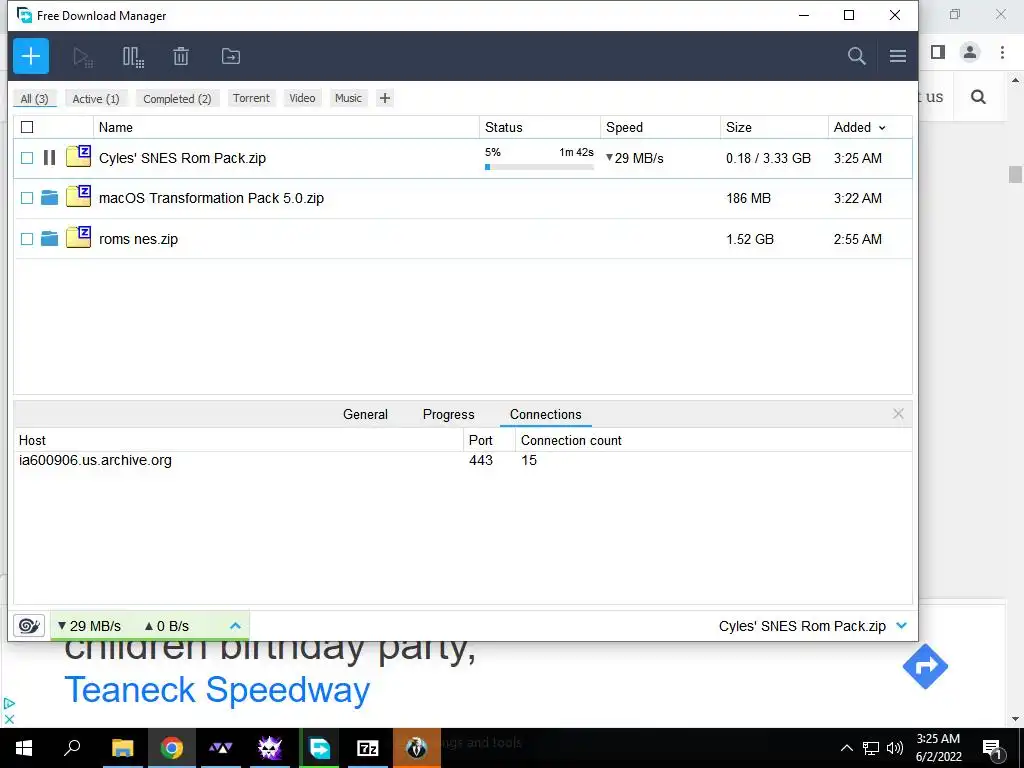The height and width of the screenshot is (768, 1024).
Task: Check the box for Cyles' SNES Rom Pack.zip
Action: point(27,158)
